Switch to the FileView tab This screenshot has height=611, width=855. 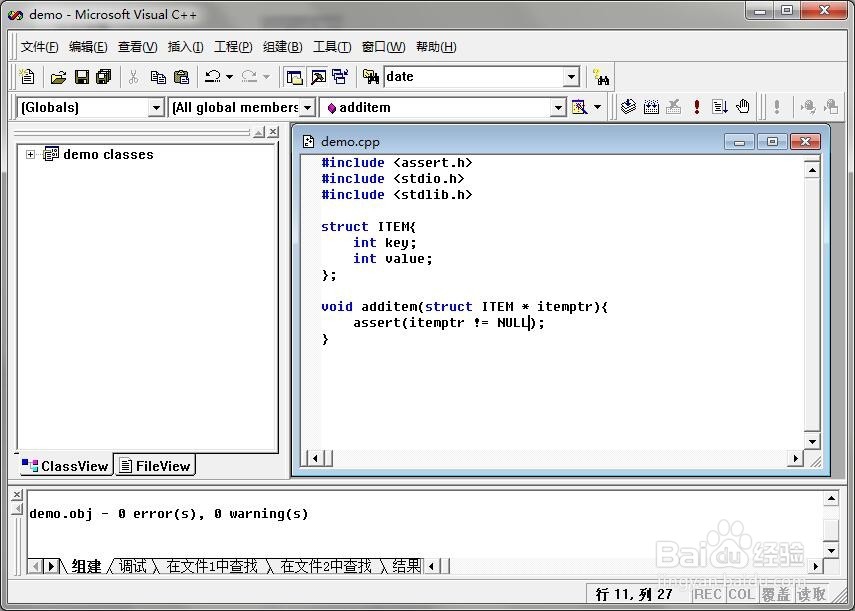(x=155, y=465)
